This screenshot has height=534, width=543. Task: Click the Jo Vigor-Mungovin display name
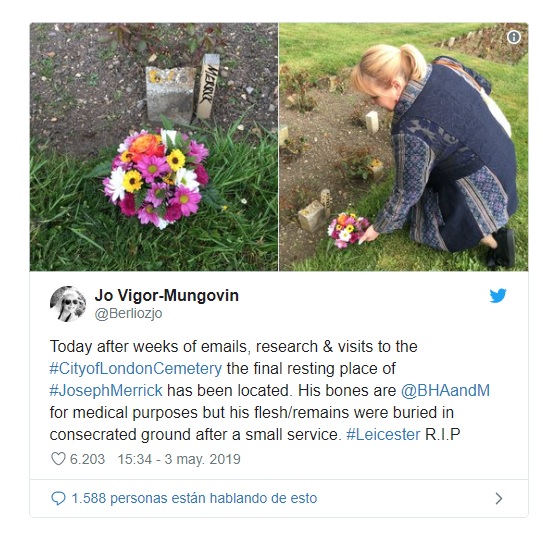167,295
